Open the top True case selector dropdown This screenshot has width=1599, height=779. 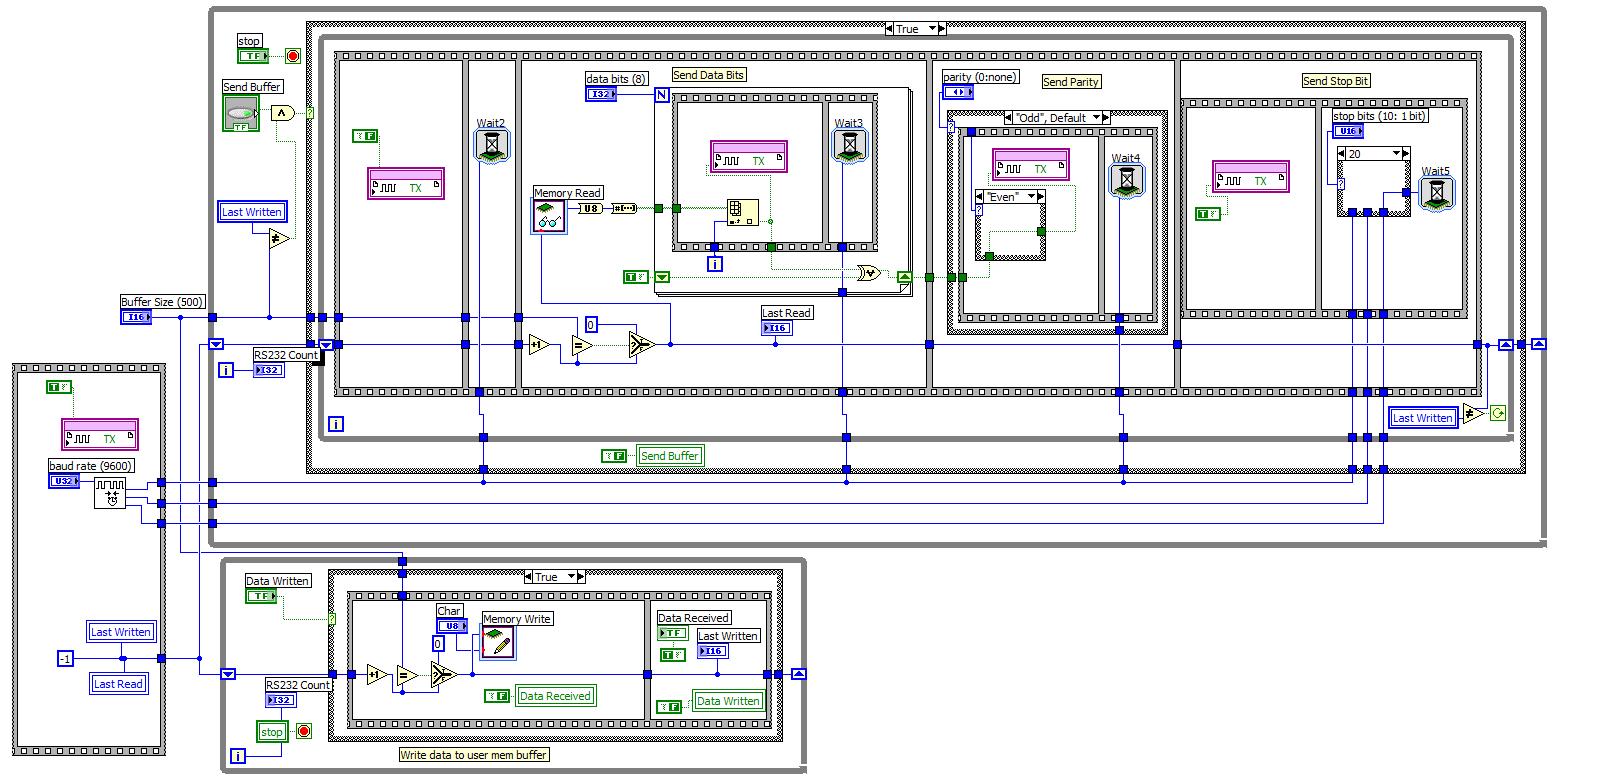(932, 29)
